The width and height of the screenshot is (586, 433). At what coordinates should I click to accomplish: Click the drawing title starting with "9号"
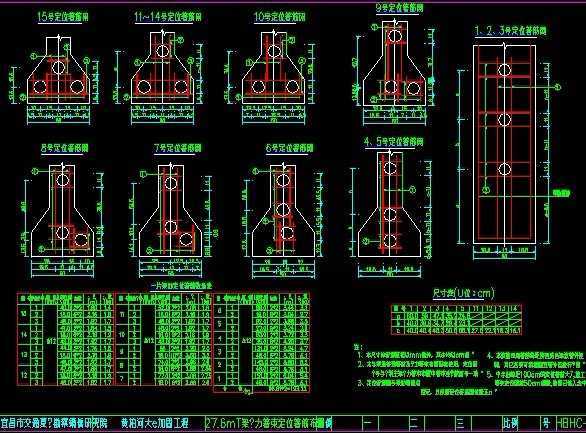click(399, 8)
